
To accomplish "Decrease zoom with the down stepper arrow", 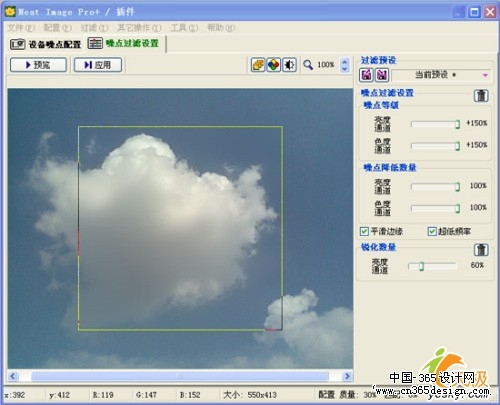I will [345, 68].
